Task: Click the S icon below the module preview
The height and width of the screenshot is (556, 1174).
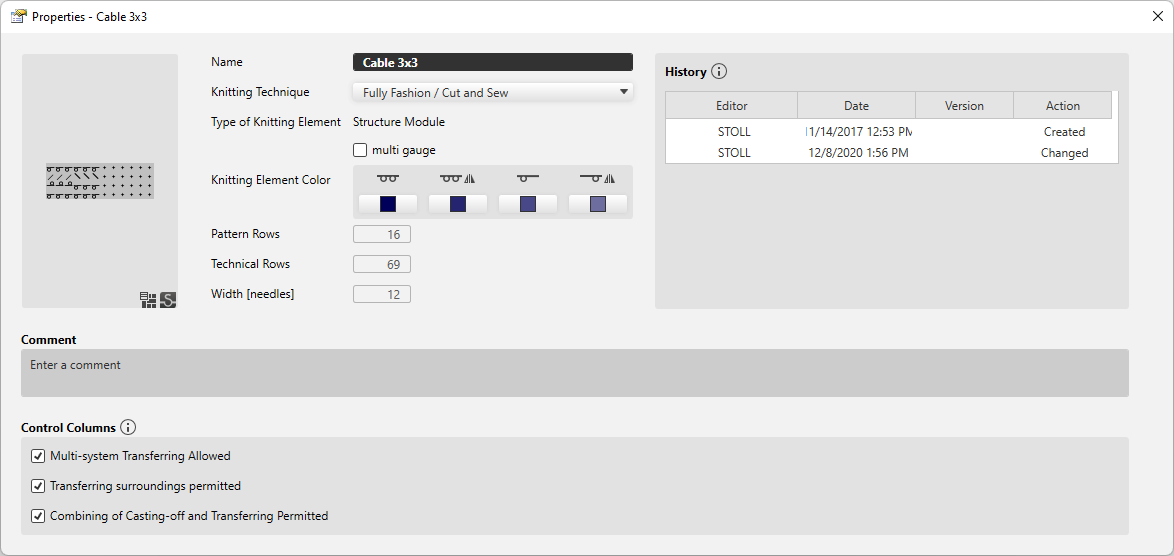Action: [x=168, y=299]
